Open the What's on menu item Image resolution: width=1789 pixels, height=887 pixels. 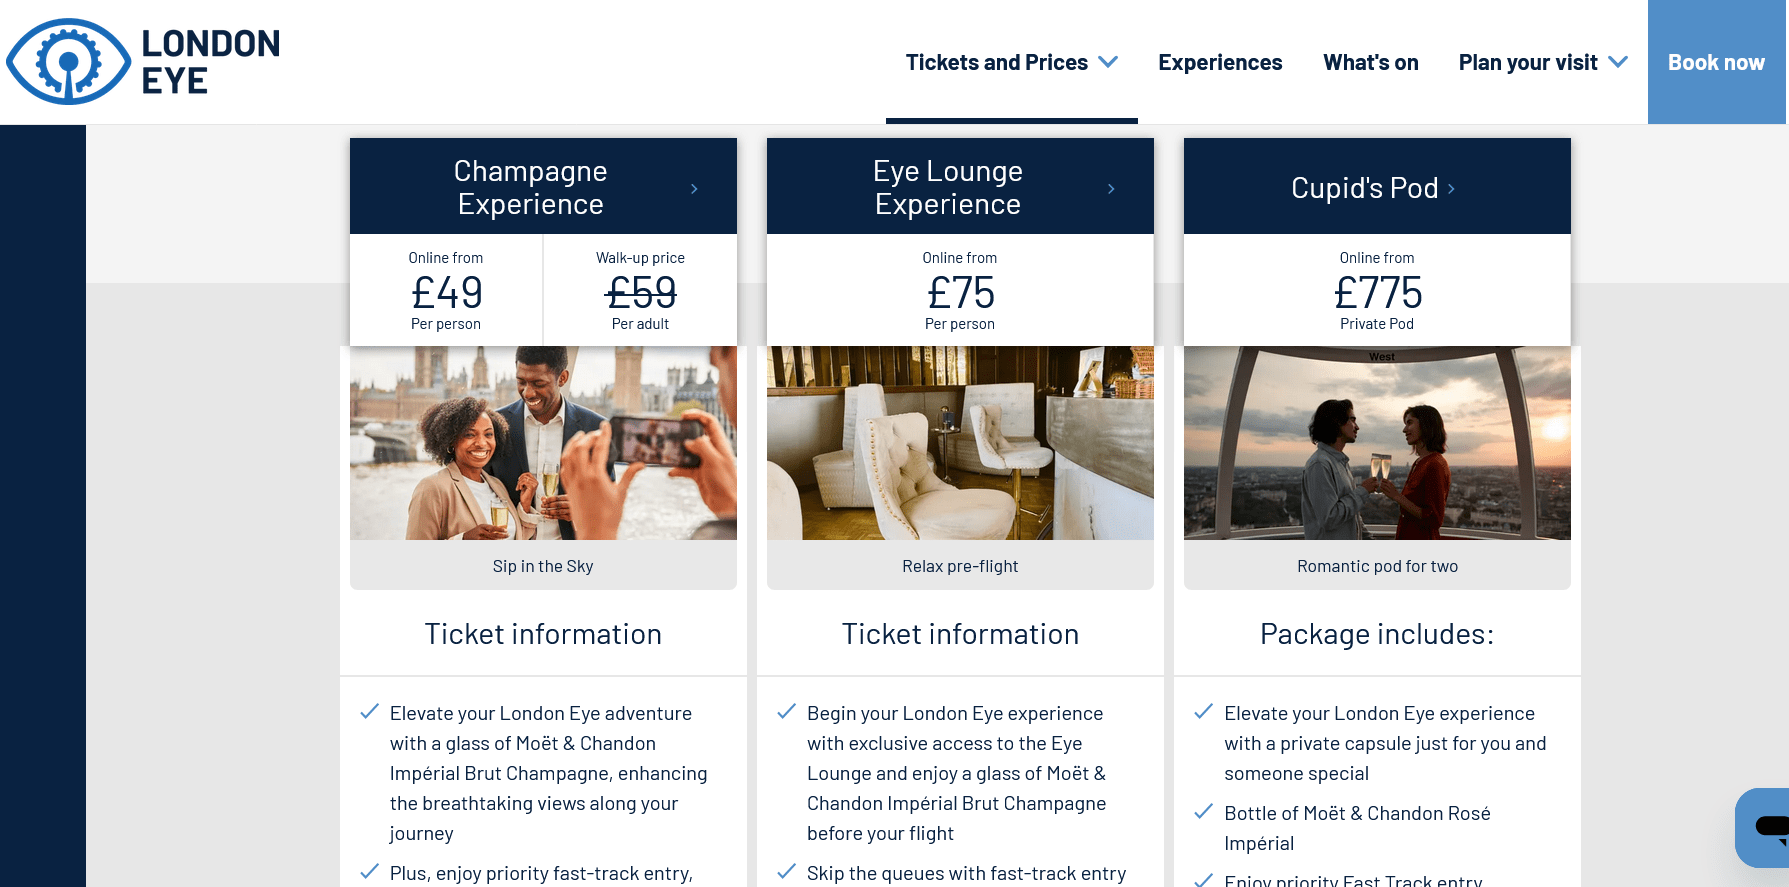click(x=1370, y=62)
